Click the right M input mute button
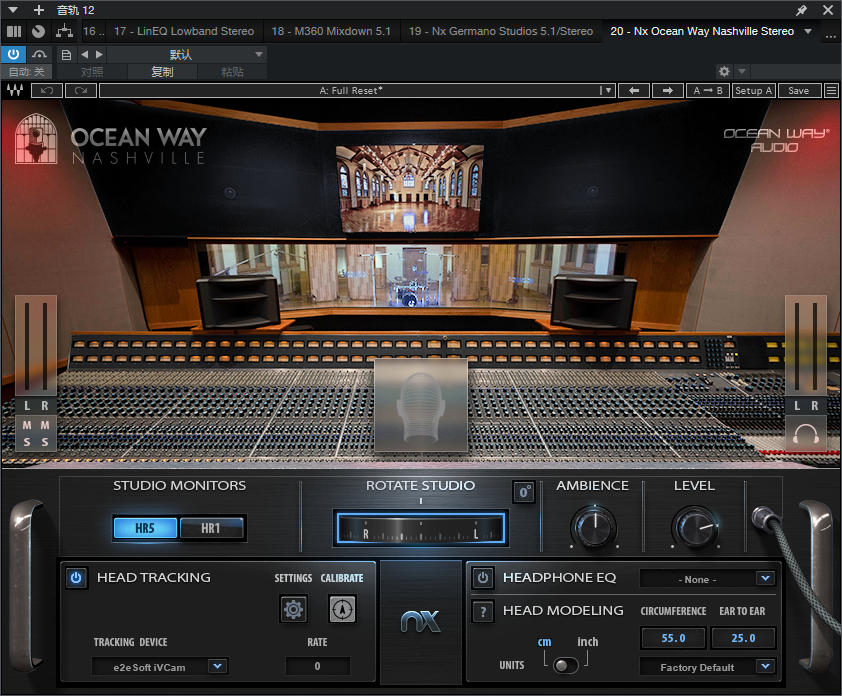The height and width of the screenshot is (696, 842). (x=45, y=425)
